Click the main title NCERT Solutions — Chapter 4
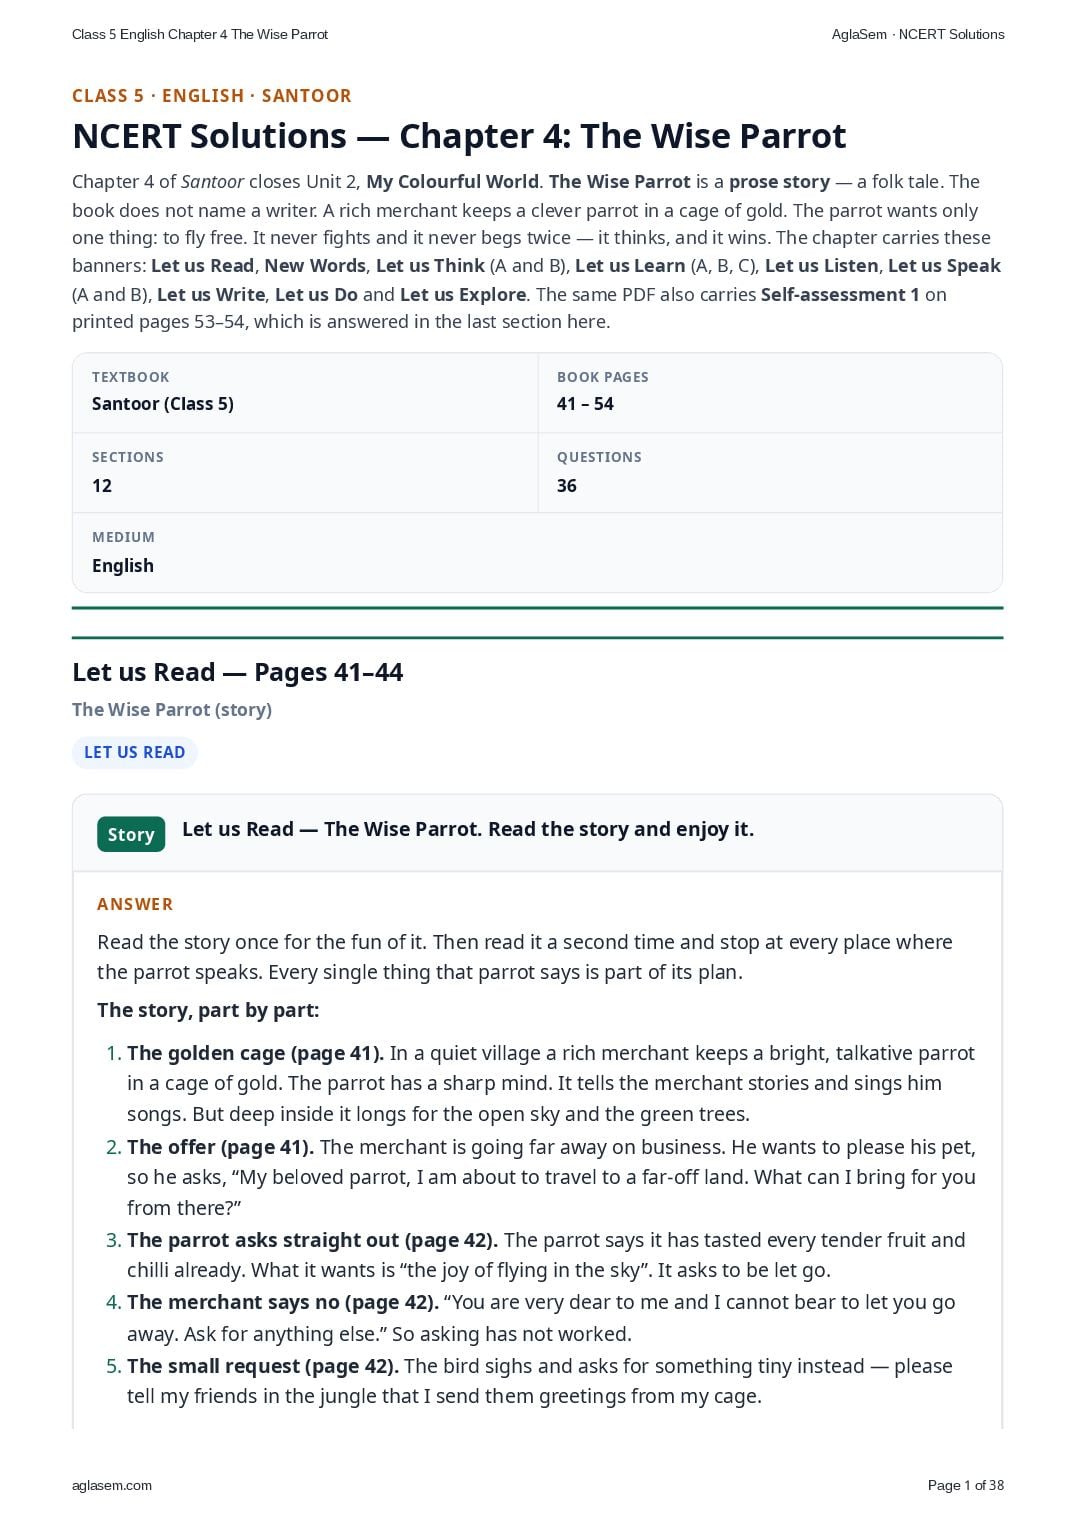1076x1522 pixels. 459,135
